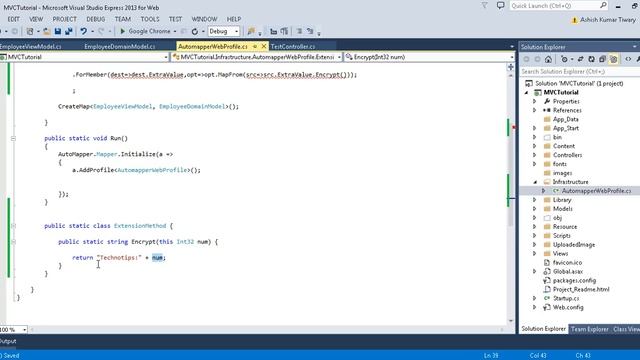
Task: Open the WINDOW menu
Action: (x=204, y=19)
